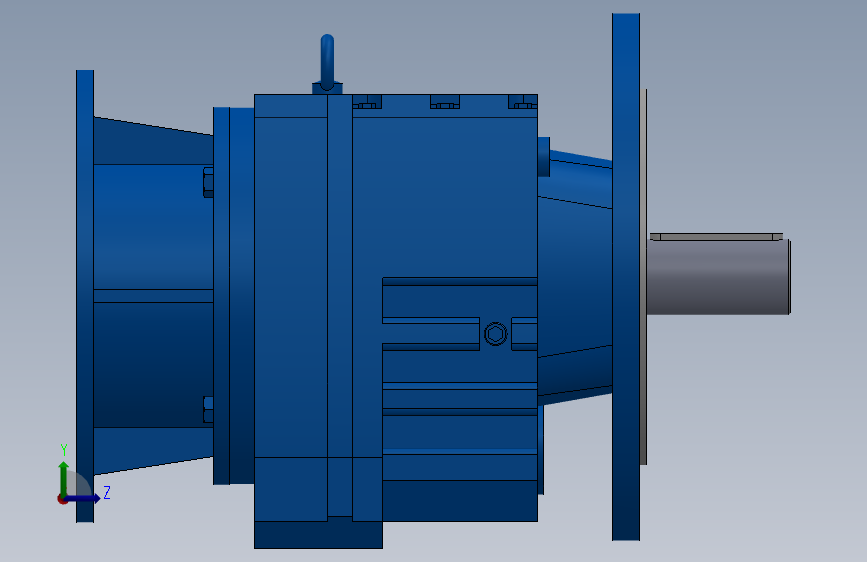Select the conical motor adapter housing
The image size is (867, 562).
153,296
